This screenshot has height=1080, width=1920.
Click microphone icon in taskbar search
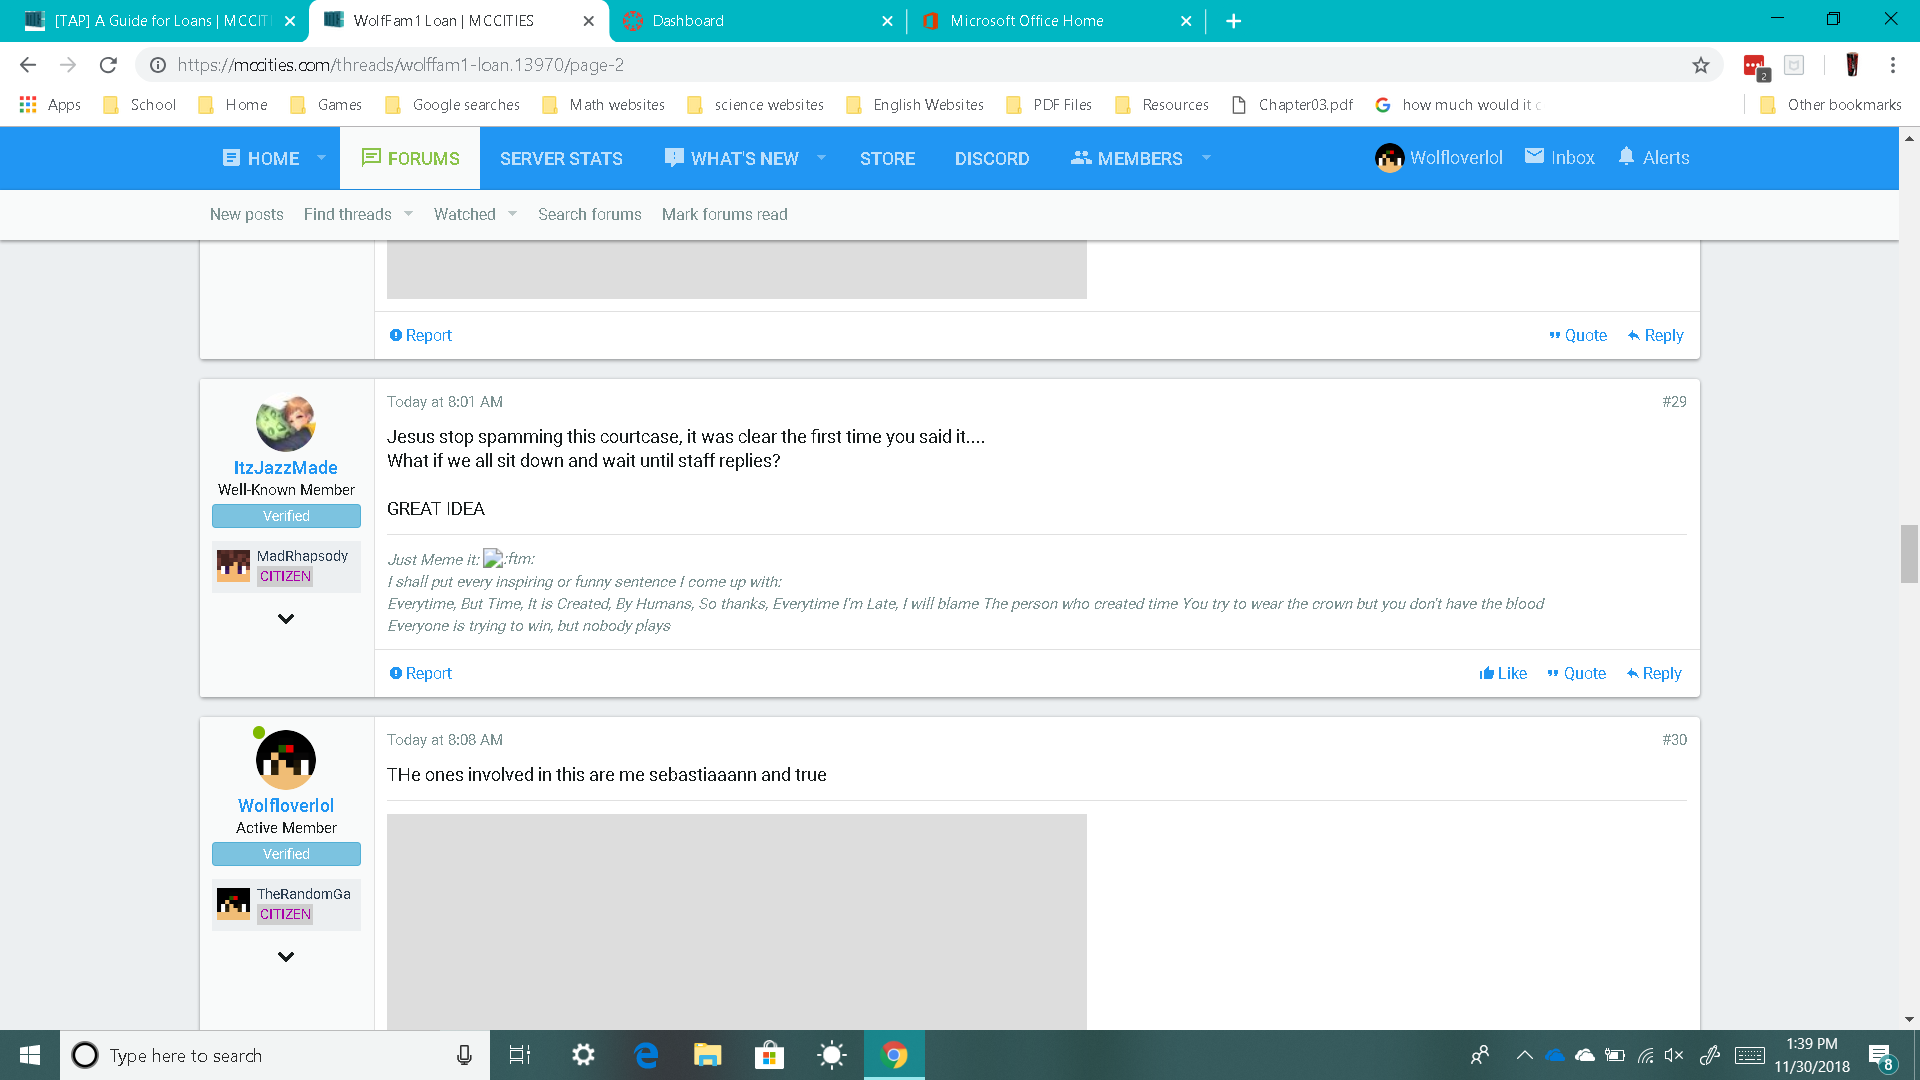coord(464,1055)
